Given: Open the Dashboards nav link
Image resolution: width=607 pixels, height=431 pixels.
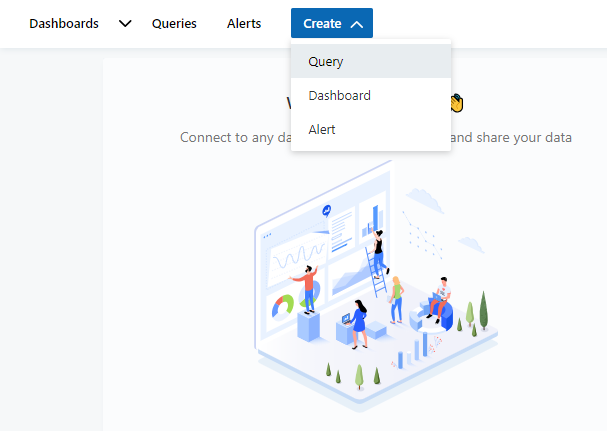Looking at the screenshot, I should coord(64,24).
